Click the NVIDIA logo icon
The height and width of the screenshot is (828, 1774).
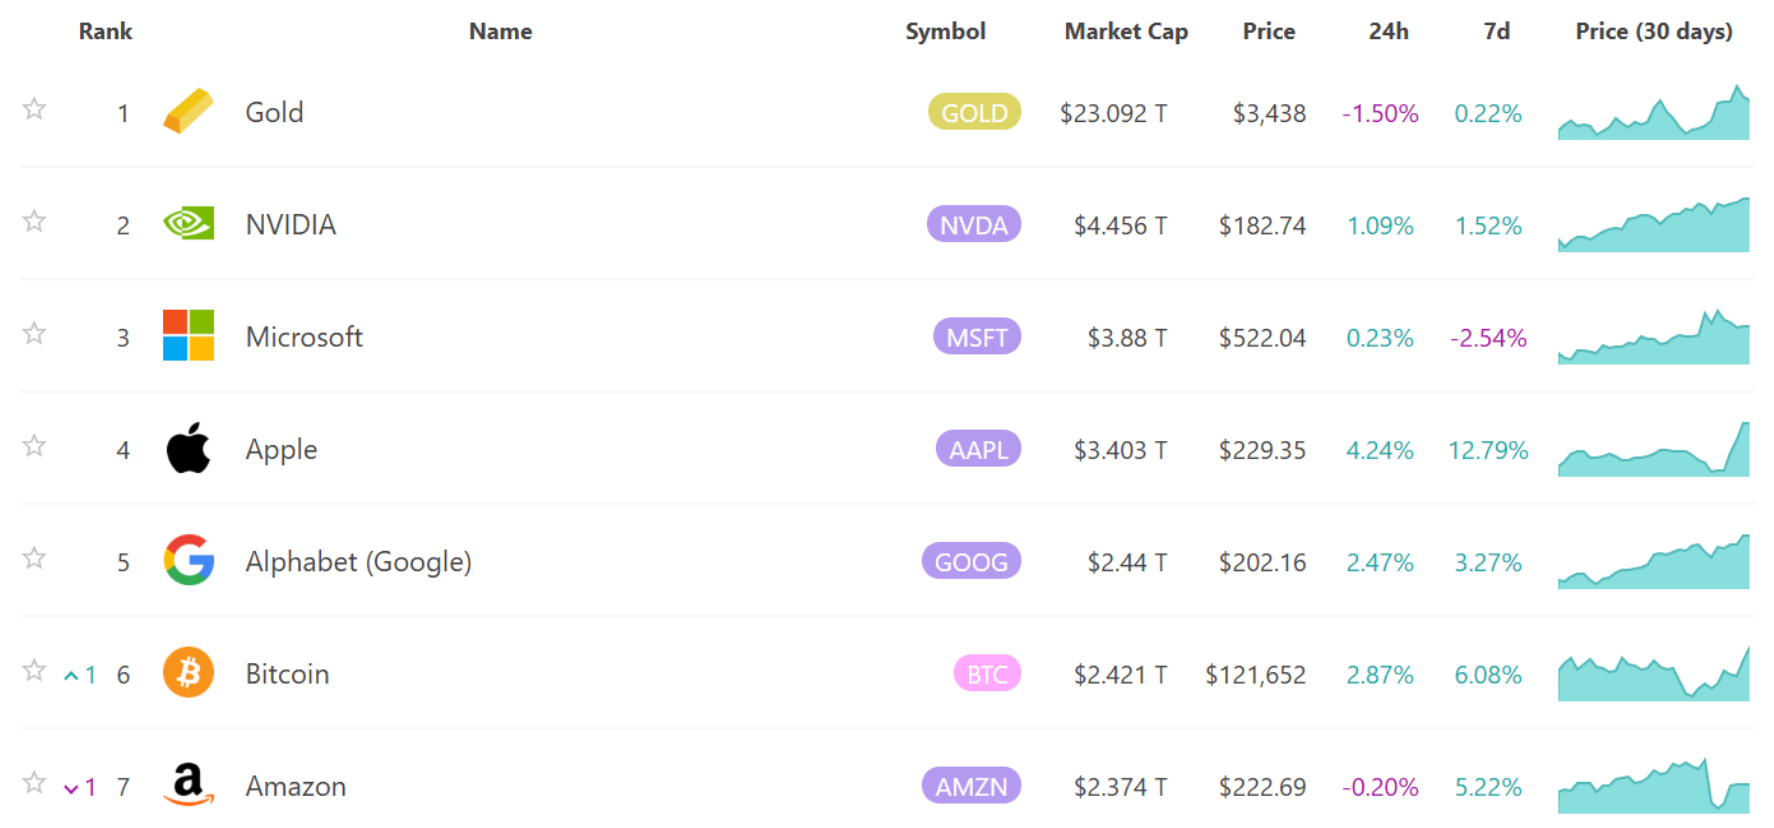coord(188,223)
